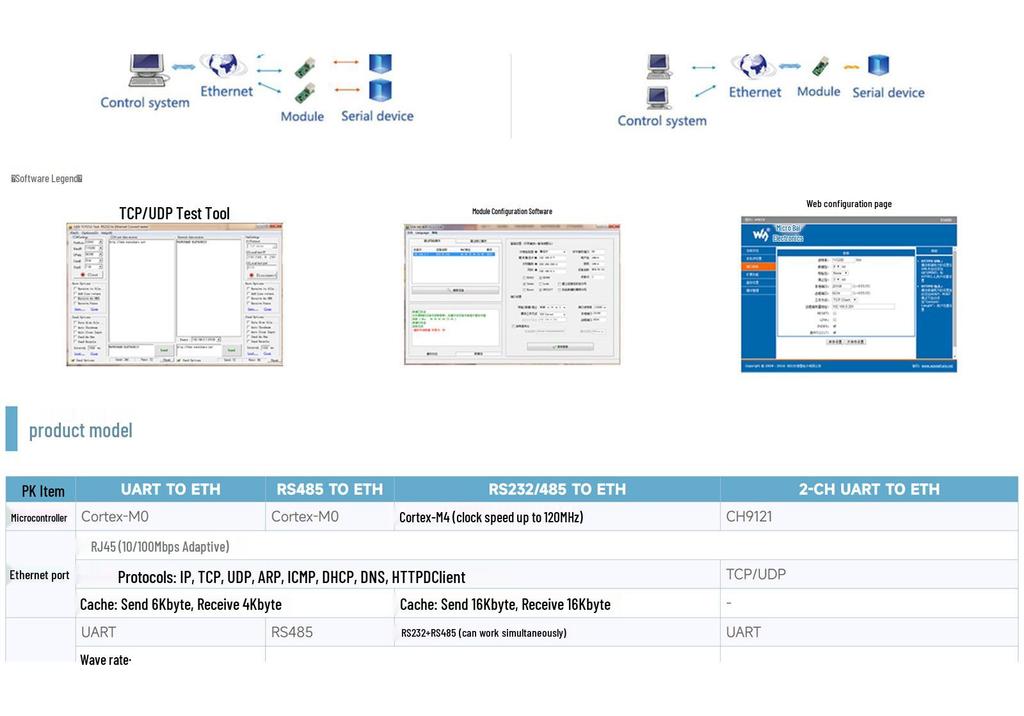Click the double arrow between computer and Ethernet globe
The height and width of the screenshot is (716, 1024).
pos(184,67)
